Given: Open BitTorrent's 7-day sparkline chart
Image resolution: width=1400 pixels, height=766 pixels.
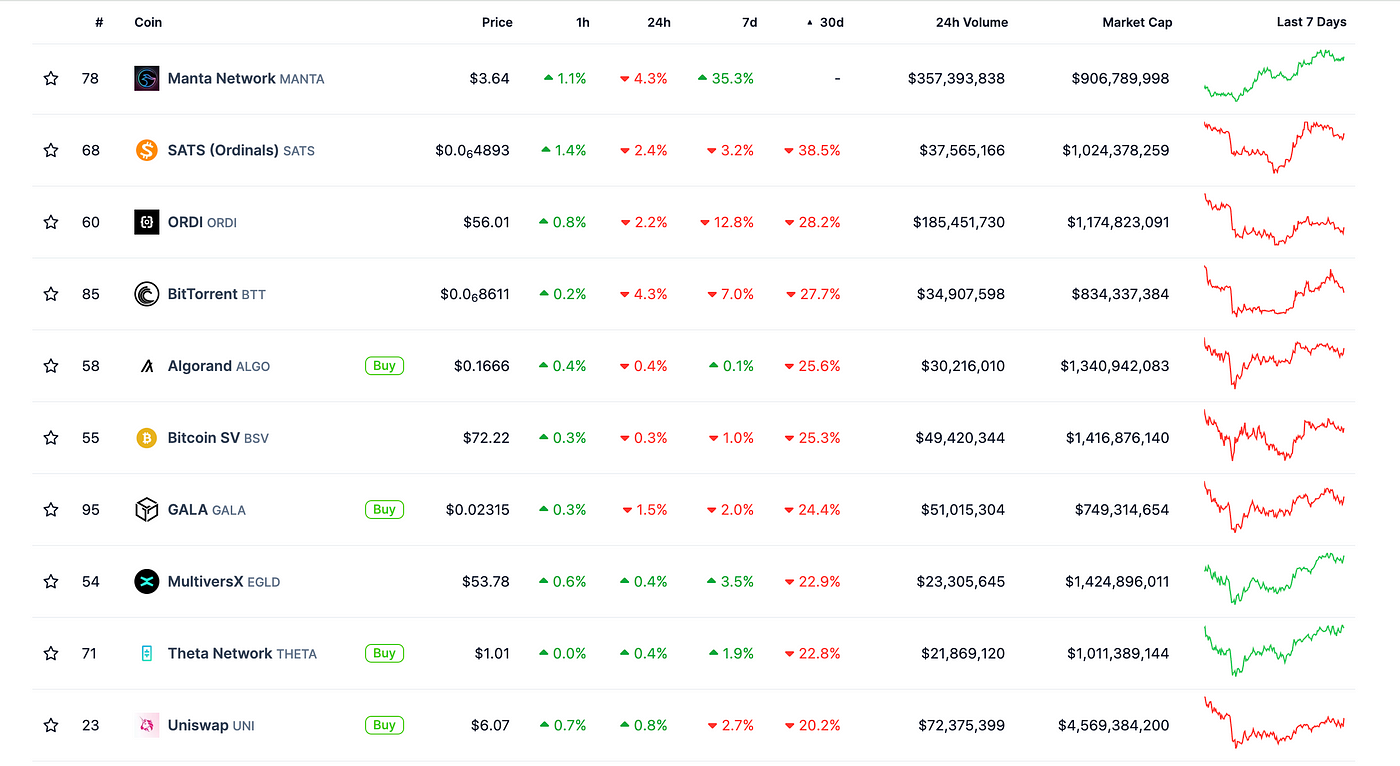Looking at the screenshot, I should point(1274,291).
